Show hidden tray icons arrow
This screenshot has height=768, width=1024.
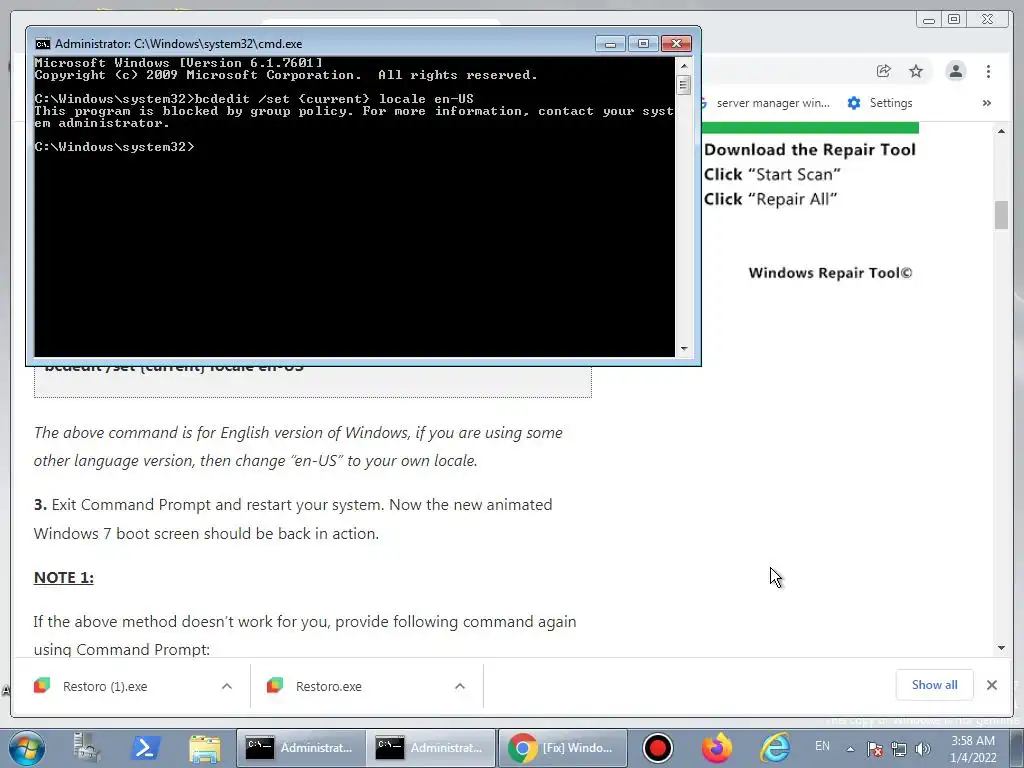[x=850, y=749]
